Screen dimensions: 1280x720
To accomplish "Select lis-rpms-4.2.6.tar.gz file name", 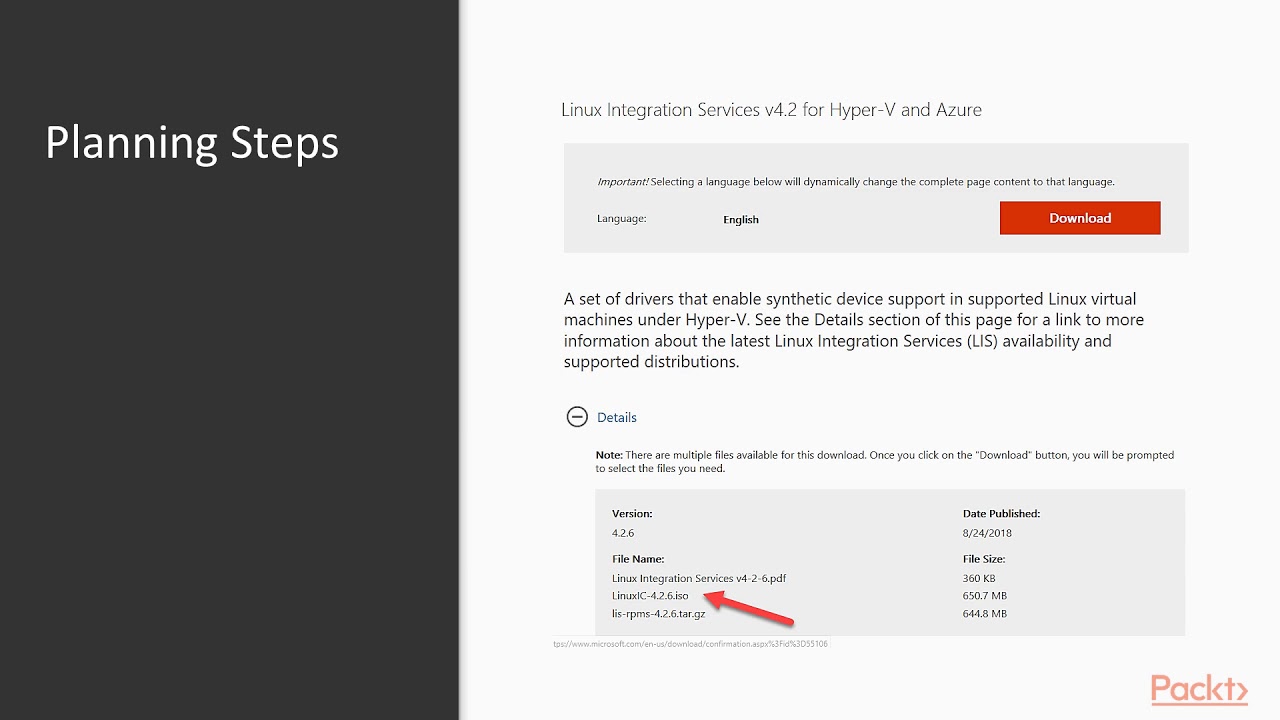I will 658,614.
